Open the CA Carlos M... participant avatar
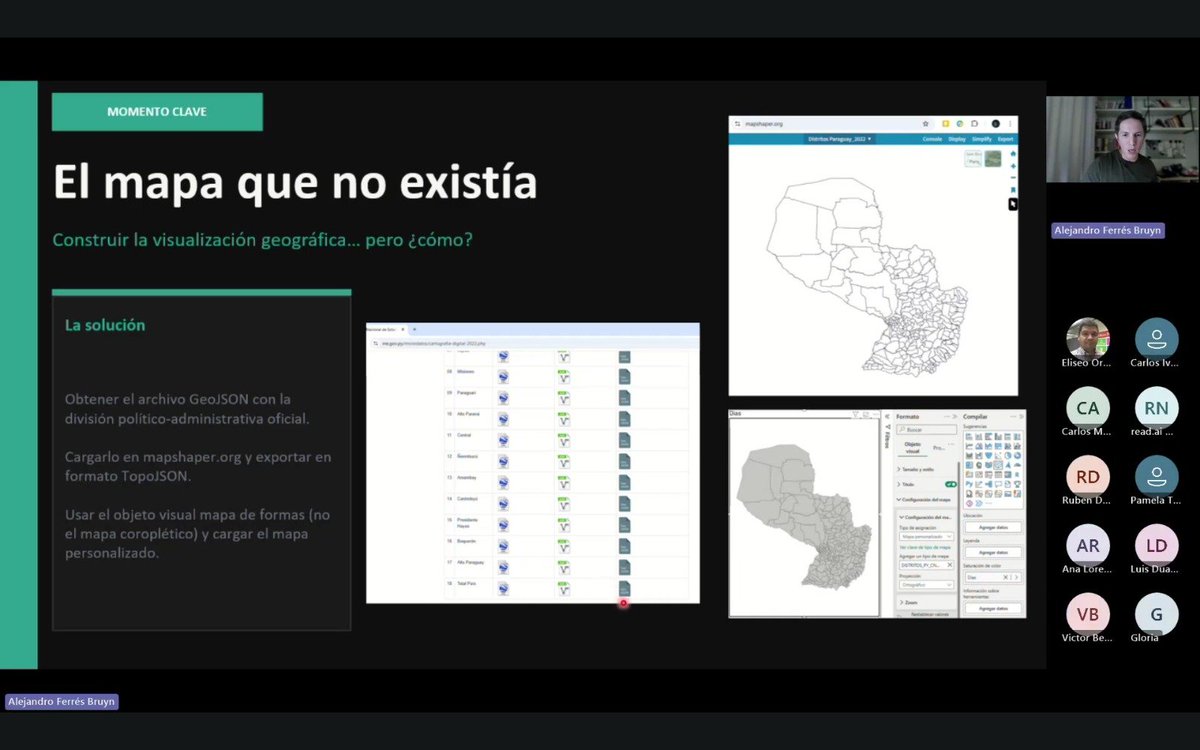The width and height of the screenshot is (1200, 750). [1087, 407]
